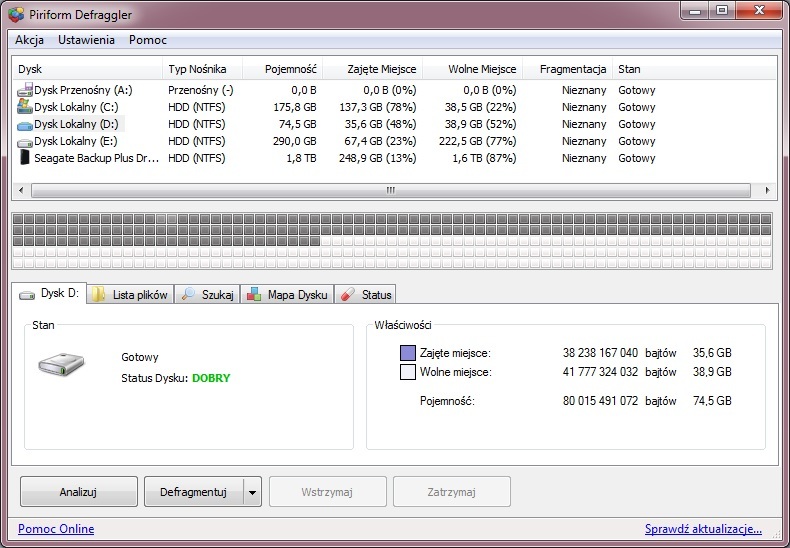790x548 pixels.
Task: Click the right scroll arrow of drive list
Action: pyautogui.click(x=767, y=190)
